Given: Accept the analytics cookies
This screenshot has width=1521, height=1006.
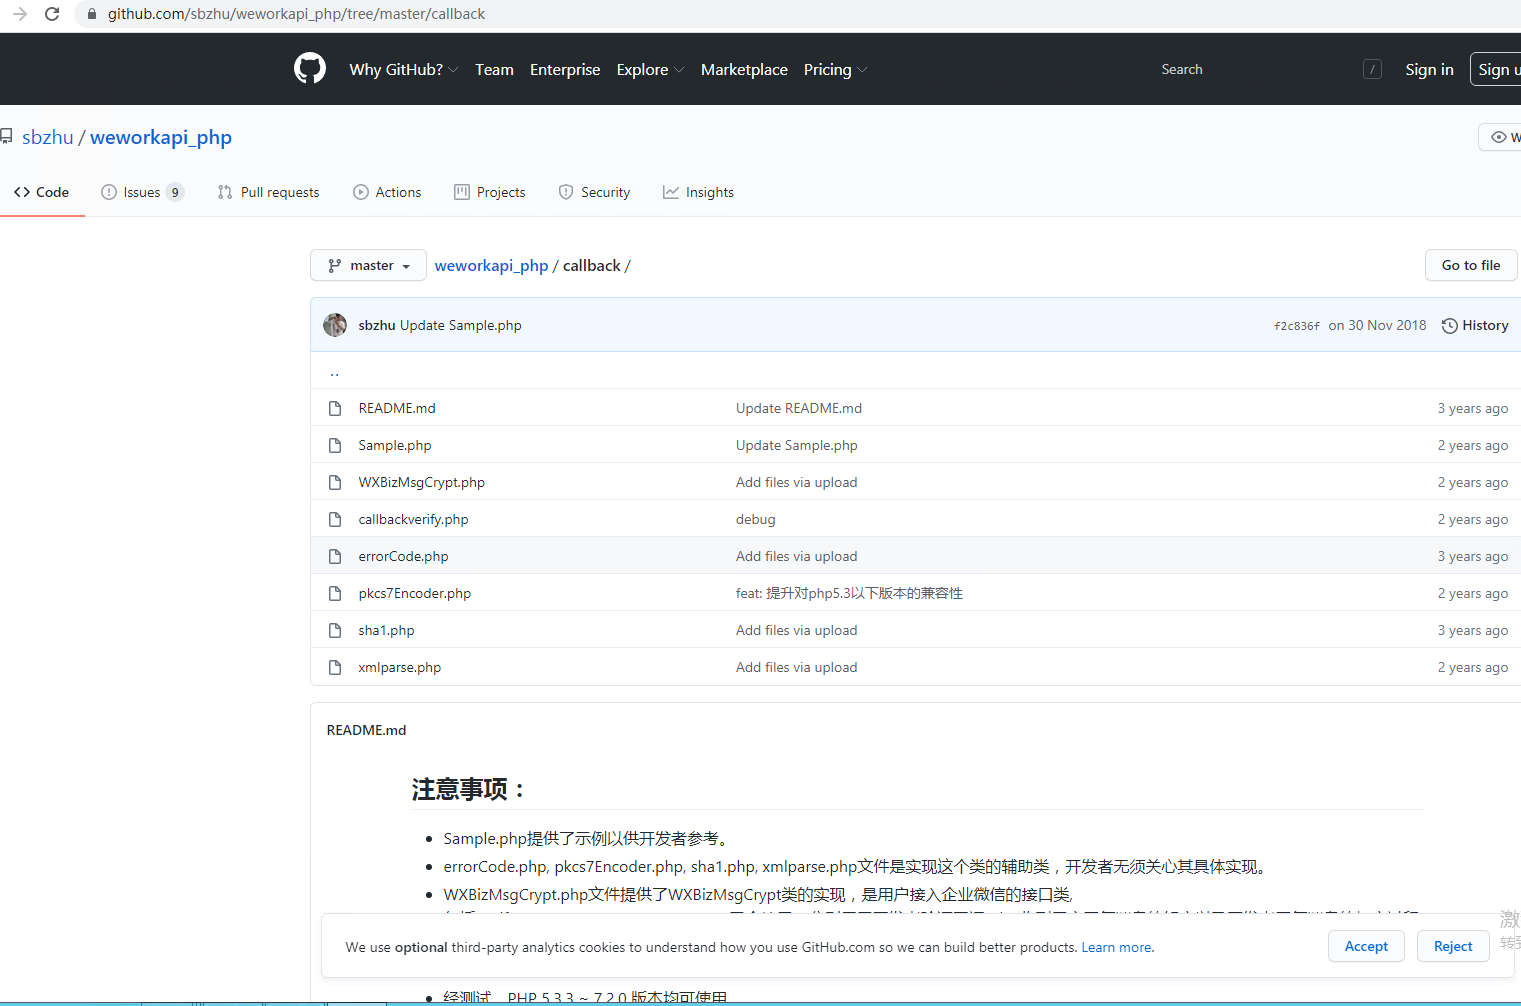Looking at the screenshot, I should (x=1366, y=946).
